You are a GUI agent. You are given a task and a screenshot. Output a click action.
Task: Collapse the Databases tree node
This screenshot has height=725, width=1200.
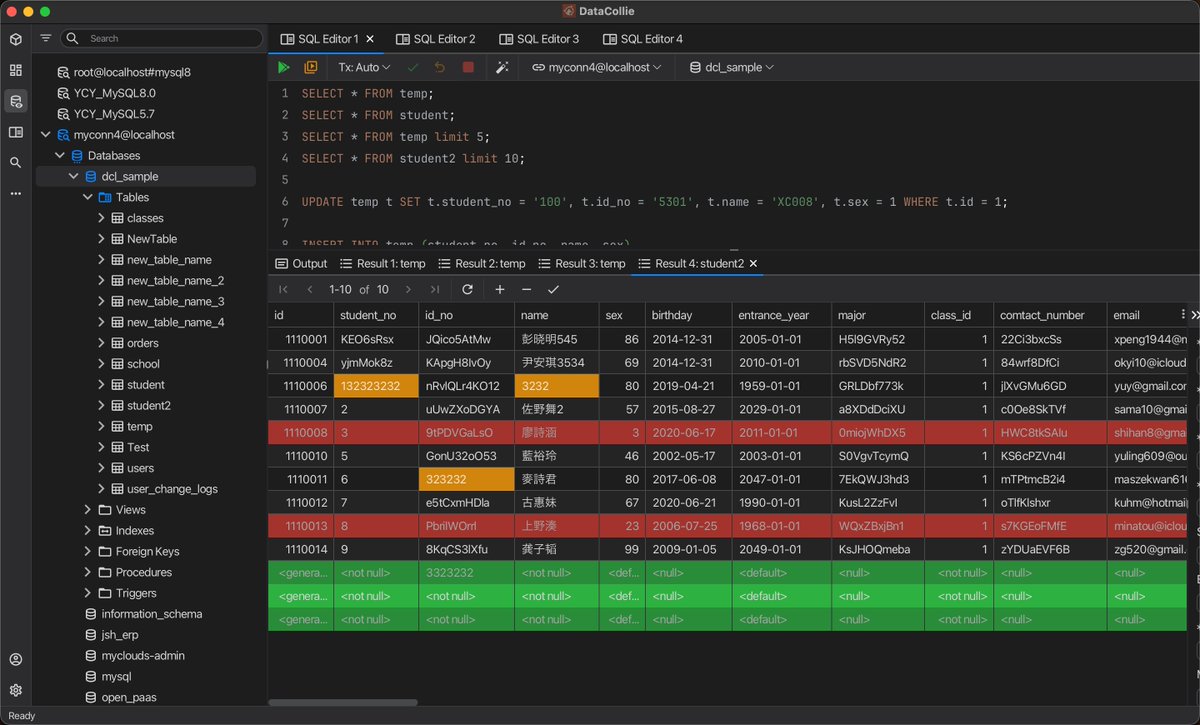pyautogui.click(x=60, y=156)
